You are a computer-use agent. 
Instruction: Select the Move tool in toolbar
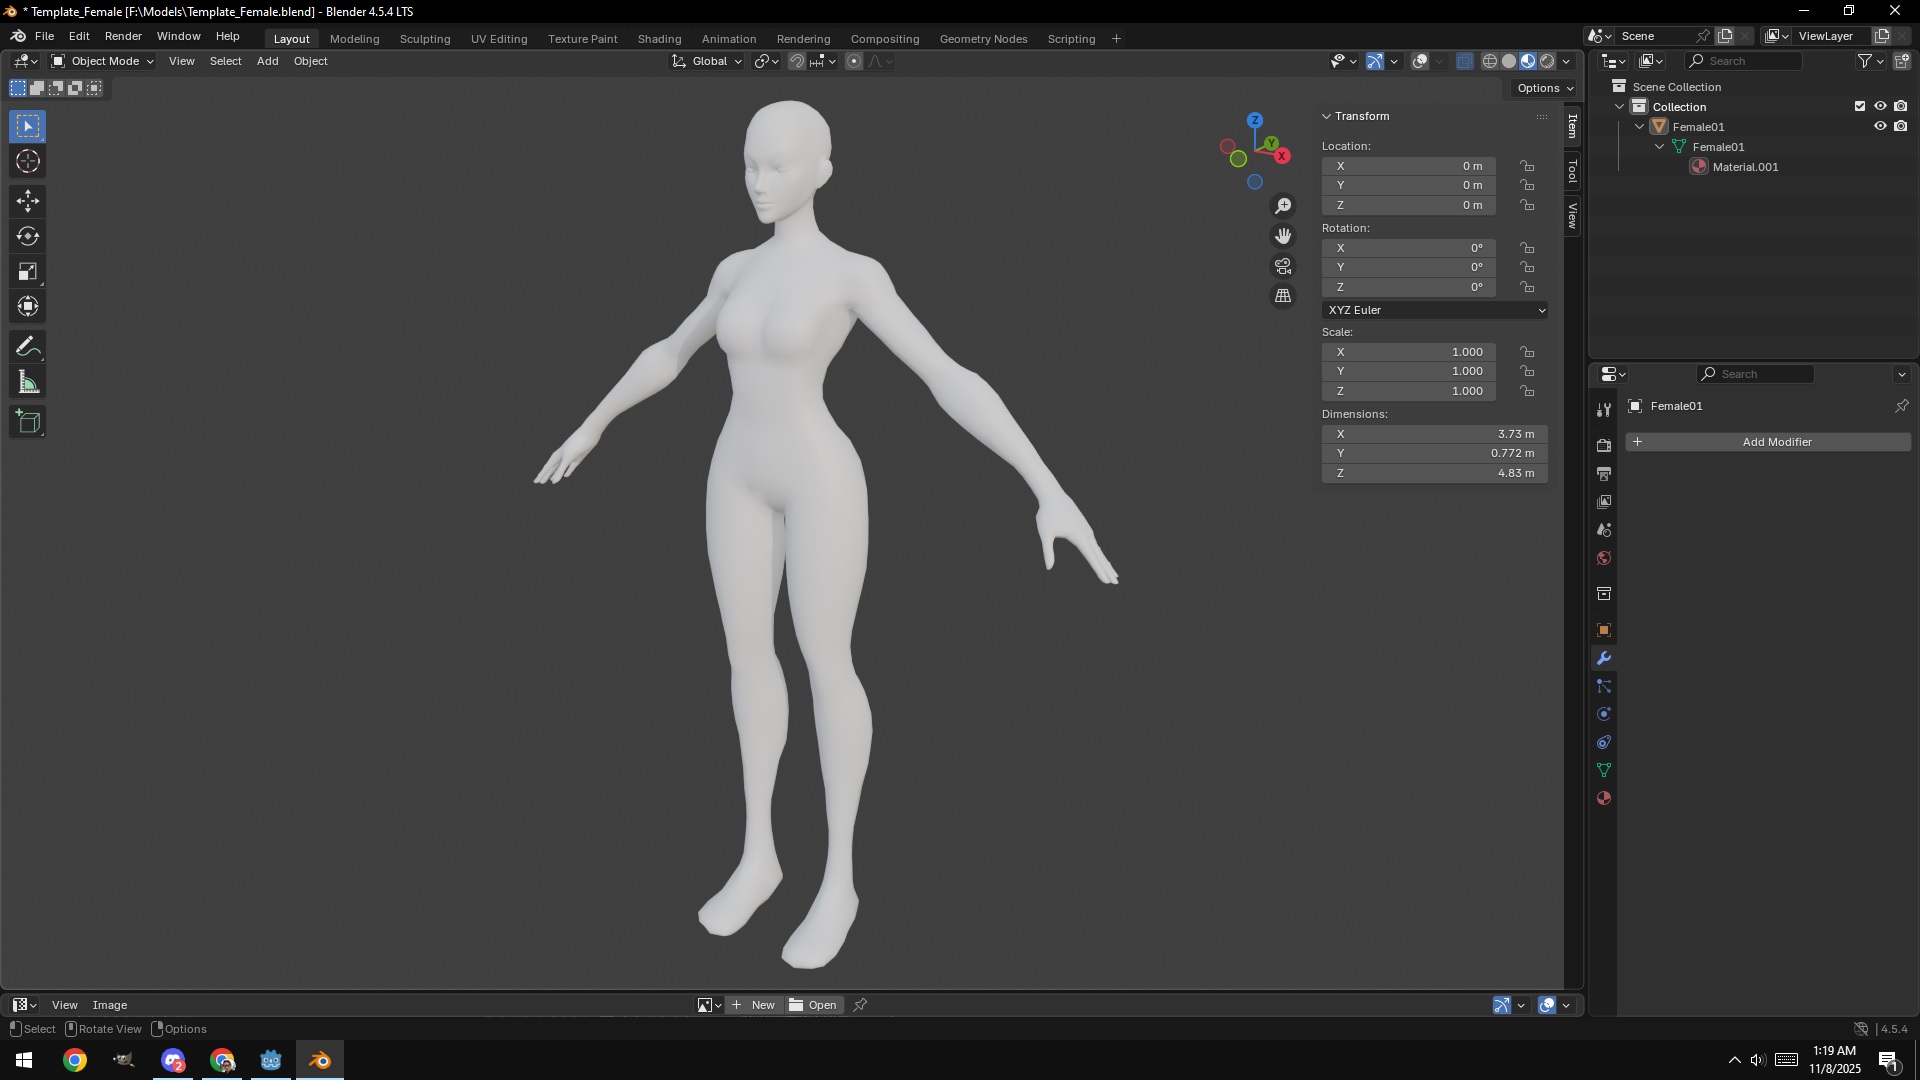tap(28, 201)
